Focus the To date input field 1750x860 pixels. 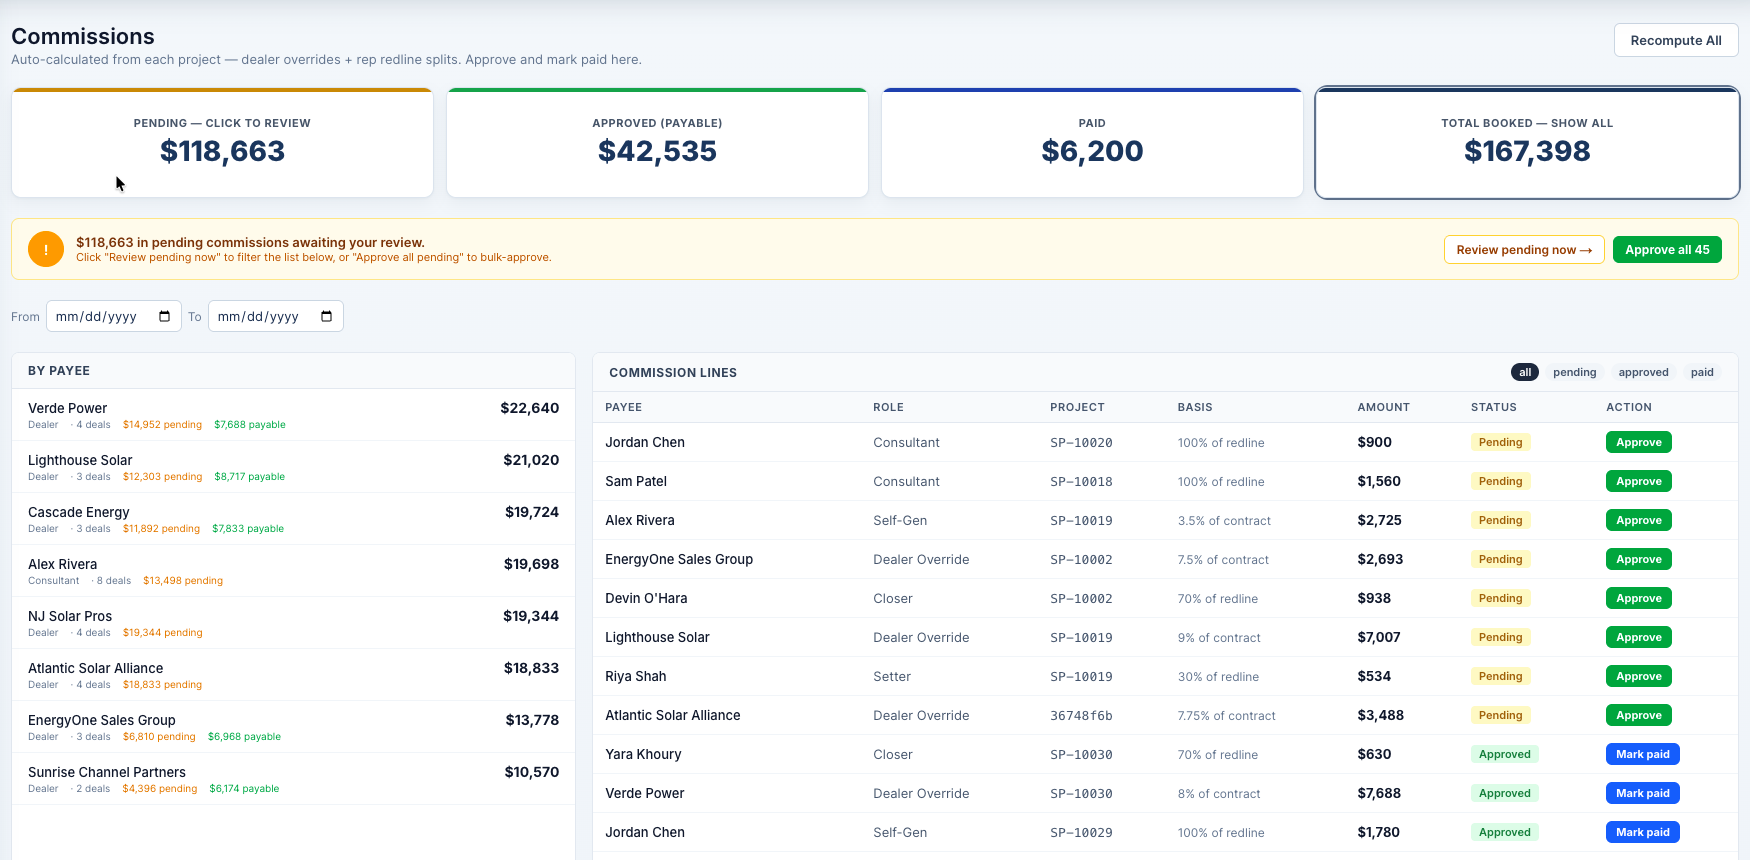[276, 316]
